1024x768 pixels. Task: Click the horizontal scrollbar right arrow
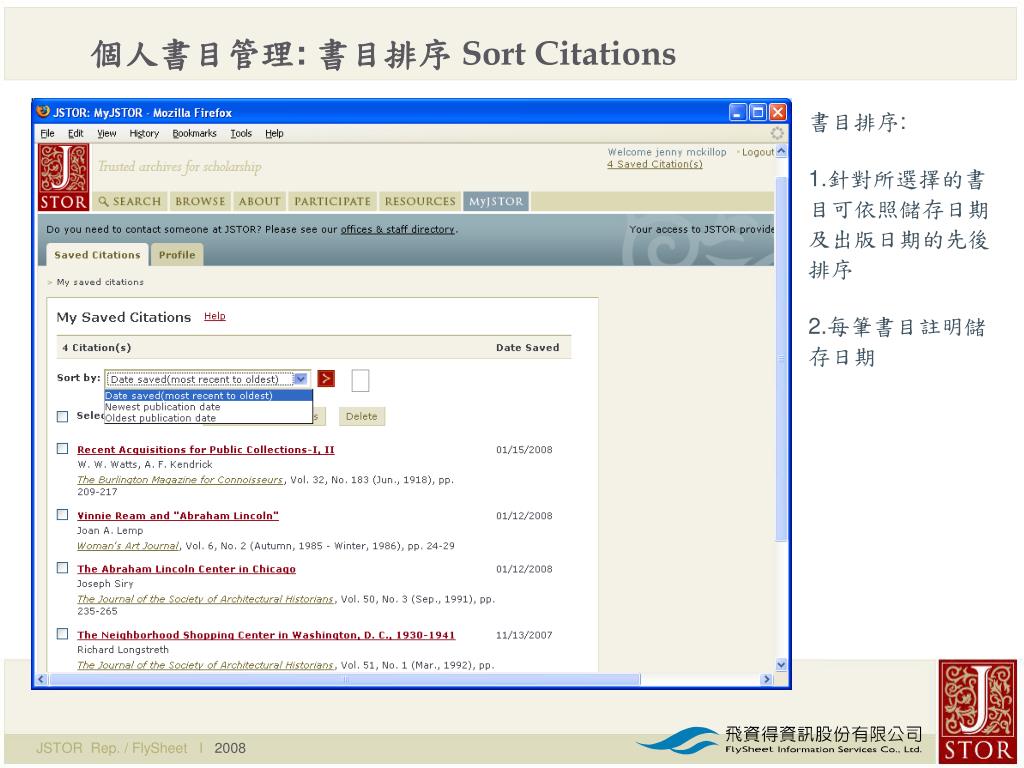767,679
